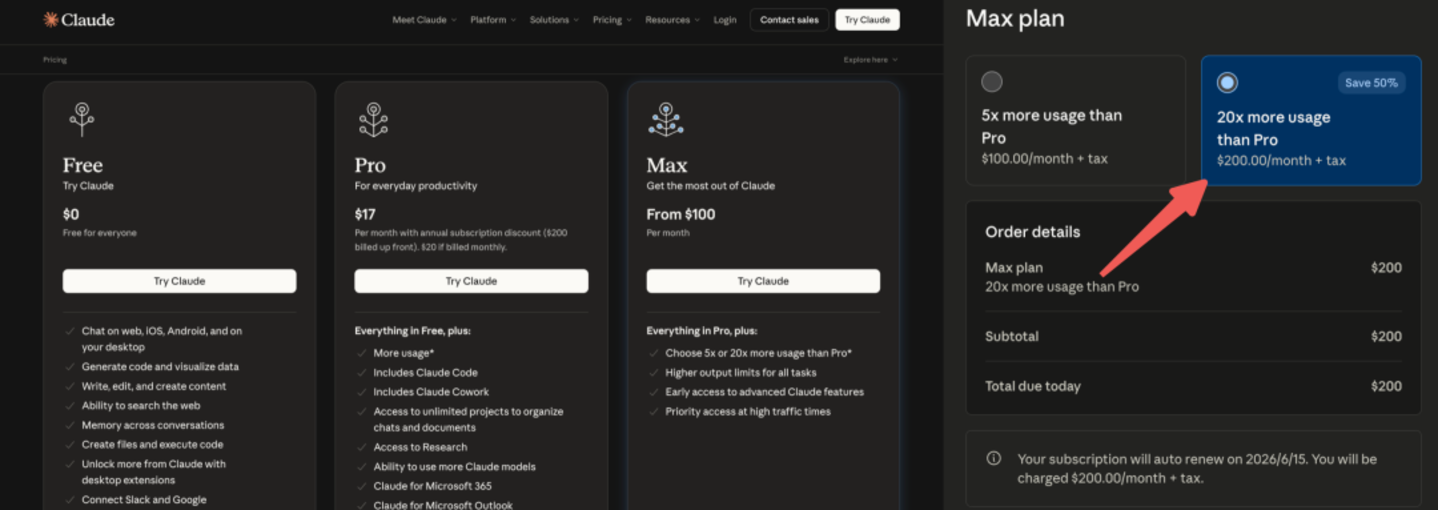Screen dimensions: 1438x510
Task: Click the Pricing breadcrumb label
Action: 55,60
